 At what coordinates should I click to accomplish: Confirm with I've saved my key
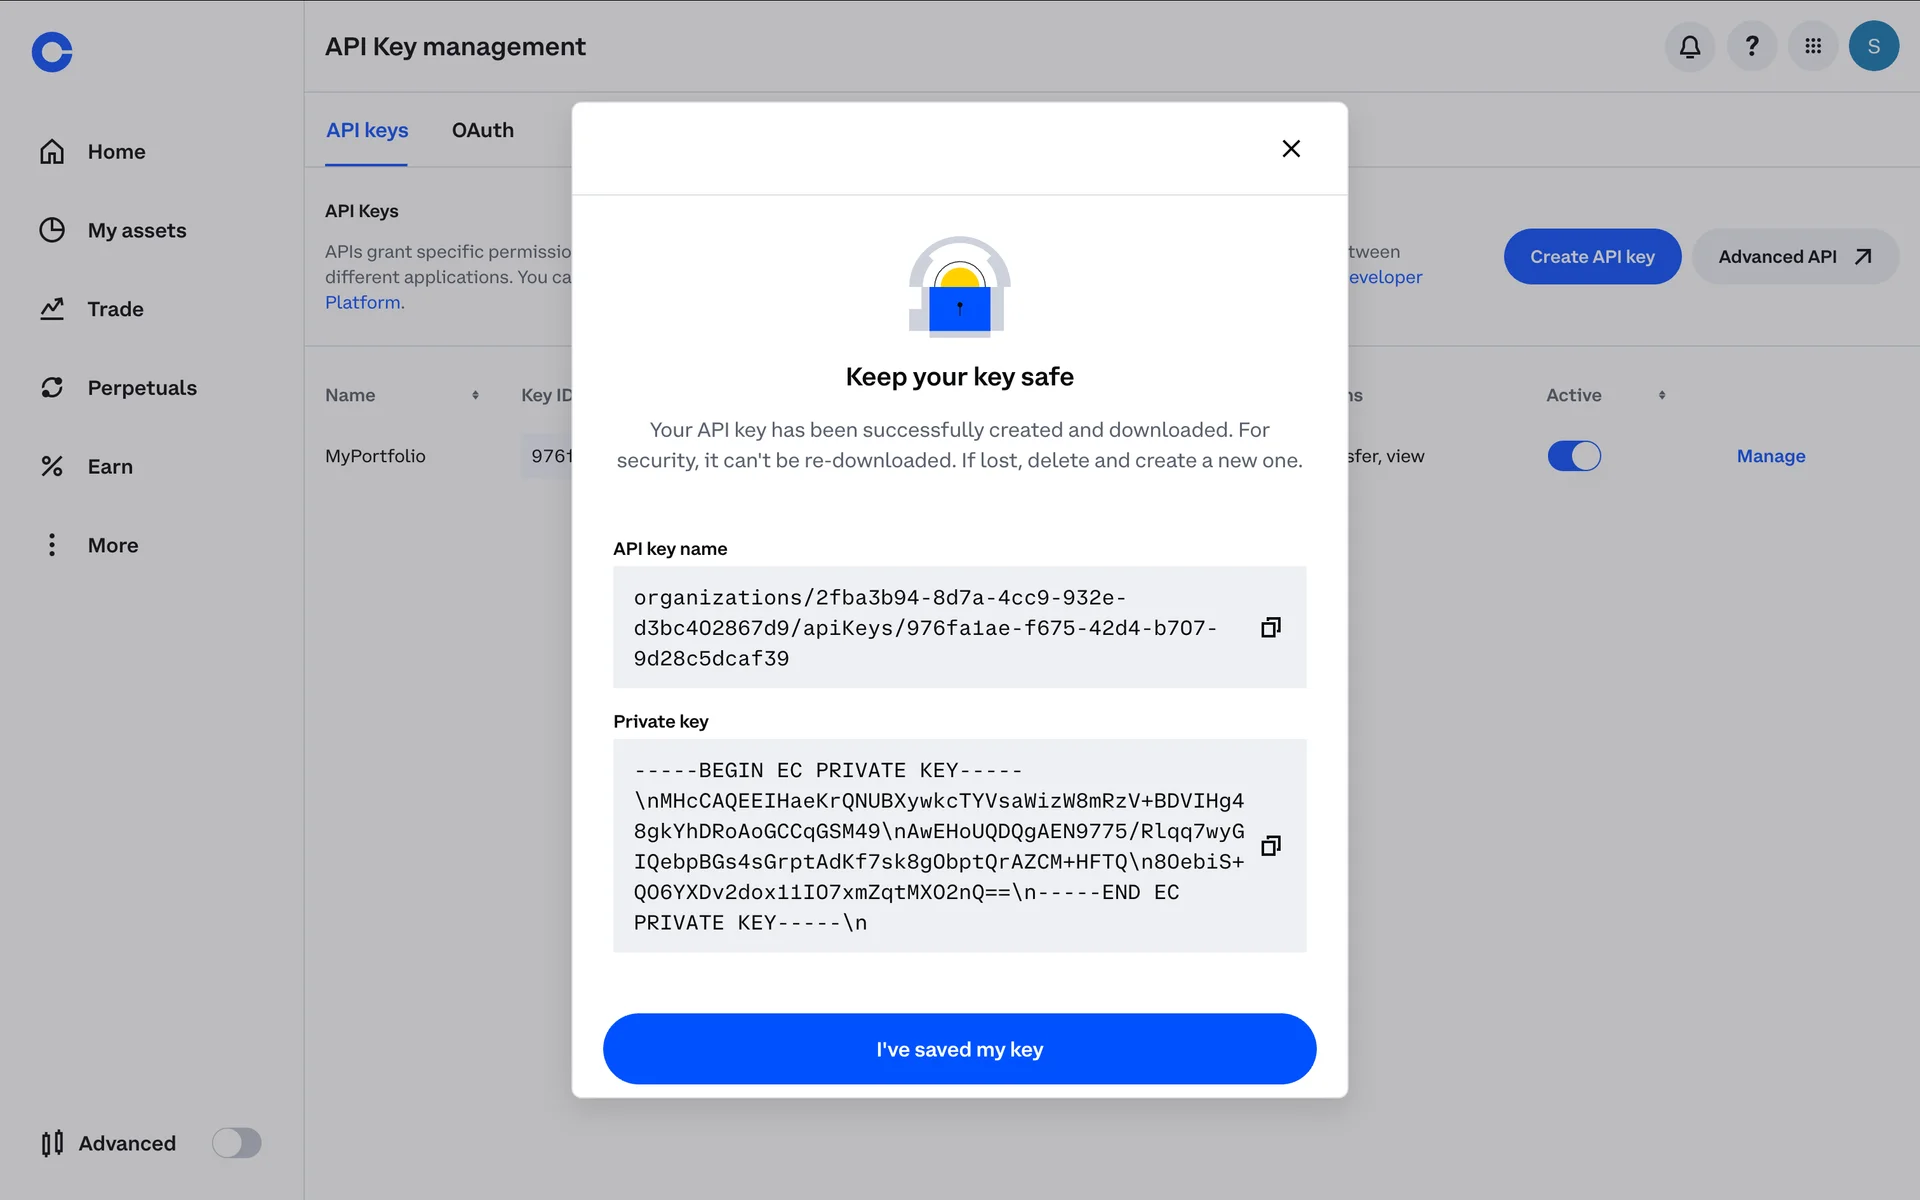[959, 1049]
